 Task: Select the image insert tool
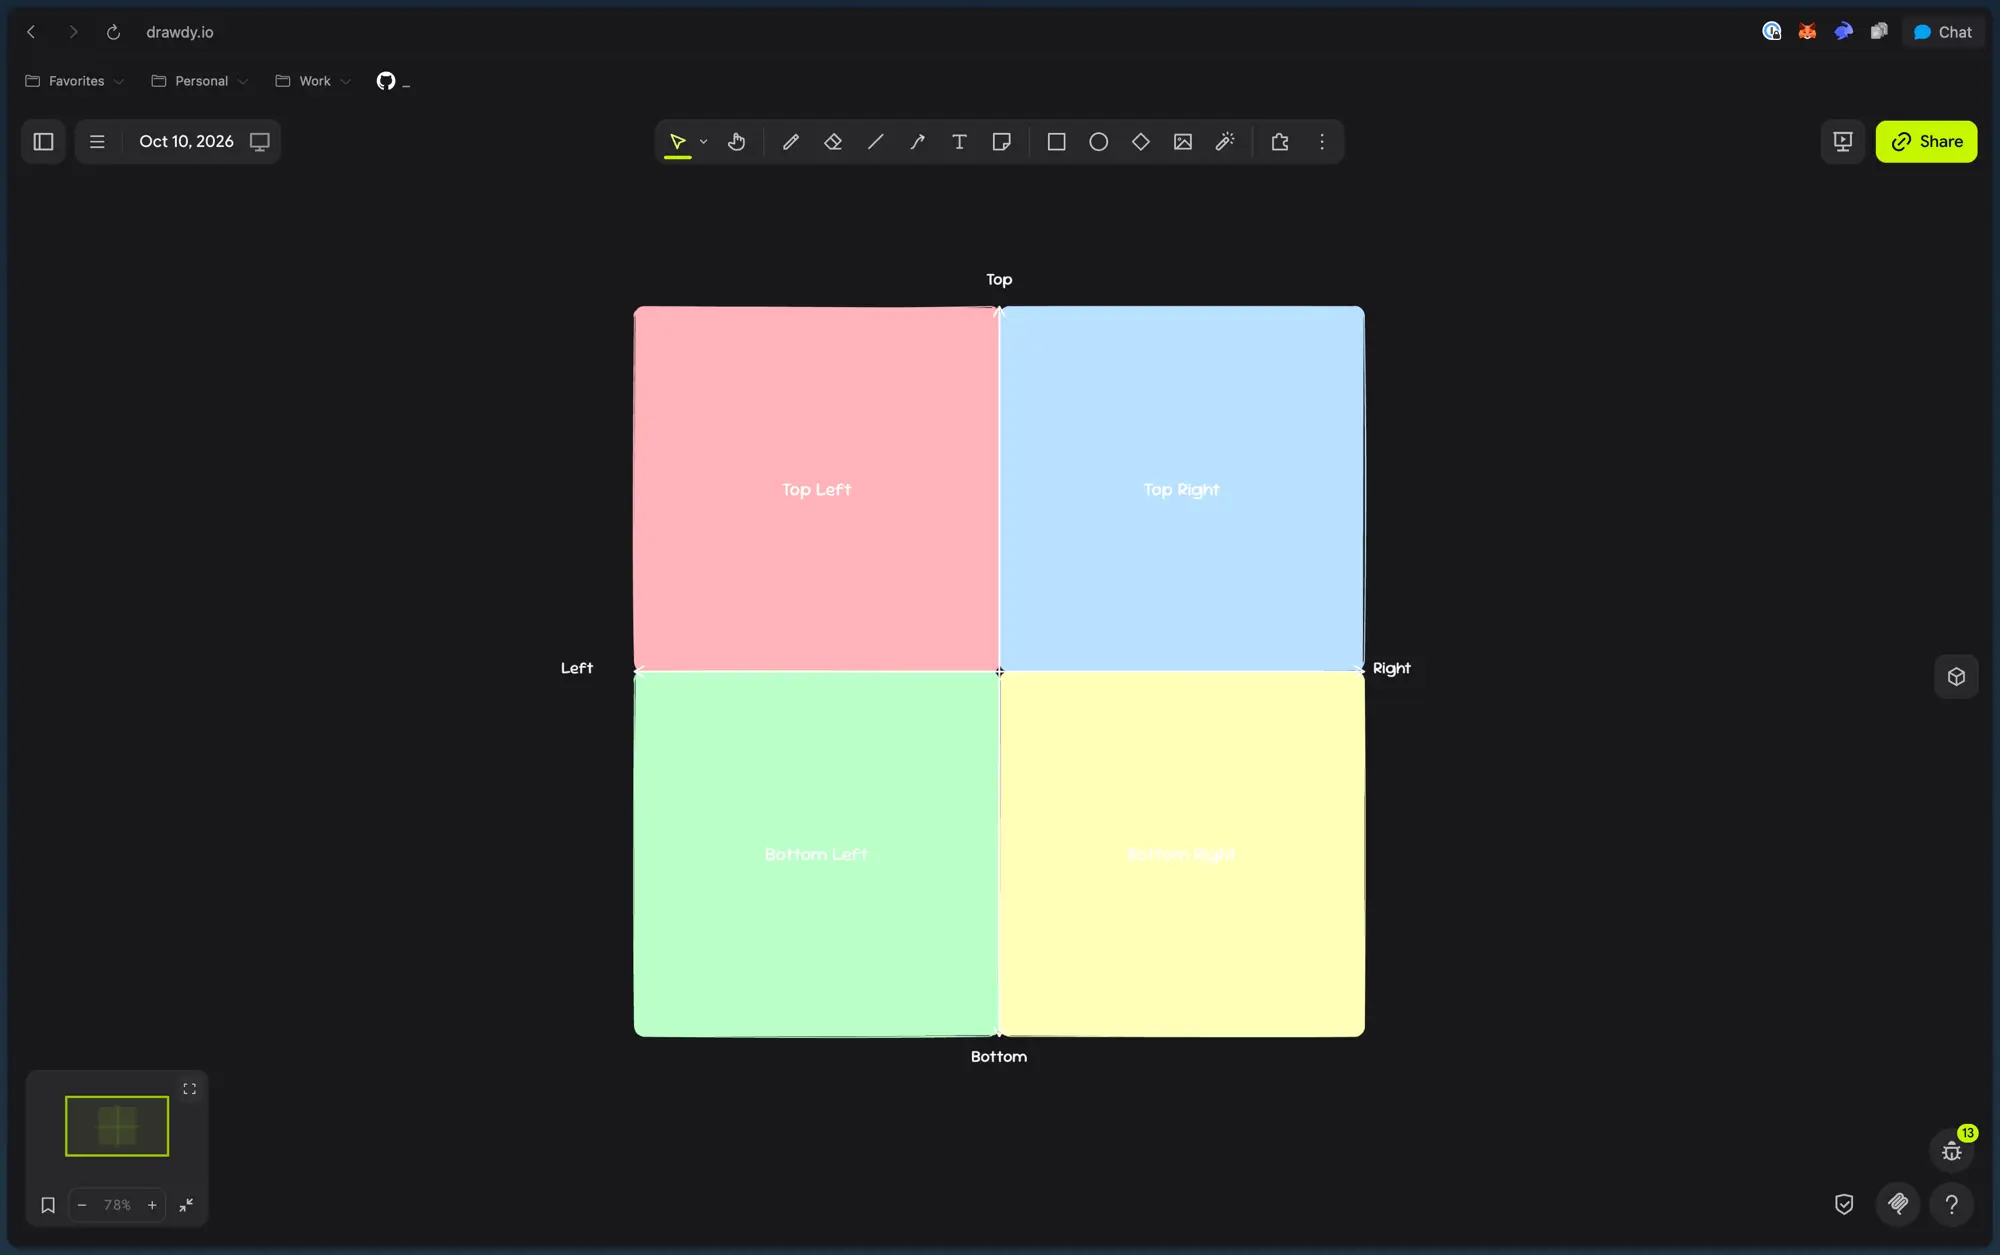(1183, 142)
